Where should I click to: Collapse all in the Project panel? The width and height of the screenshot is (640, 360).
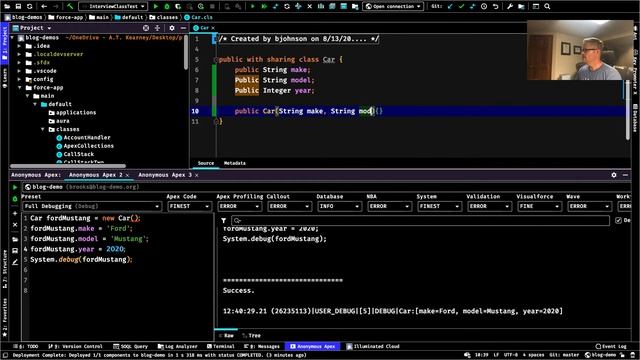(157, 28)
